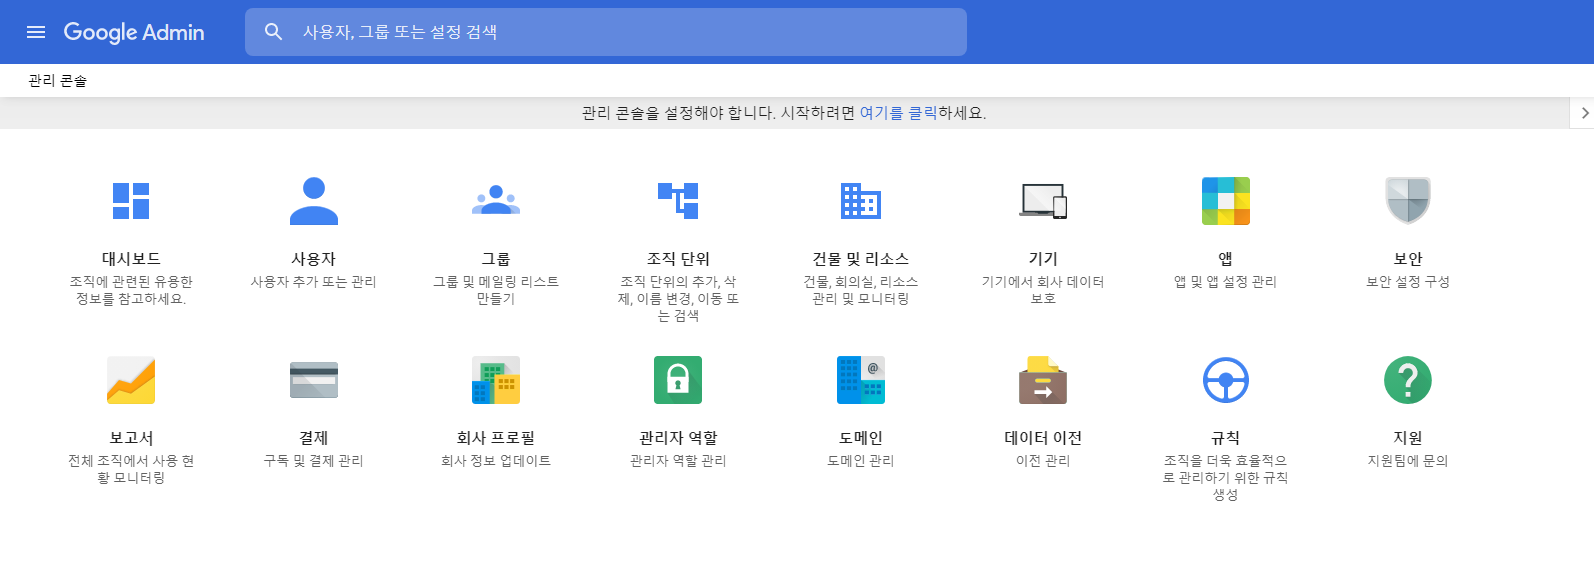This screenshot has width=1594, height=566.
Task: Click the 그룹 및 메일링 리스트 만들기 description
Action: (x=496, y=290)
